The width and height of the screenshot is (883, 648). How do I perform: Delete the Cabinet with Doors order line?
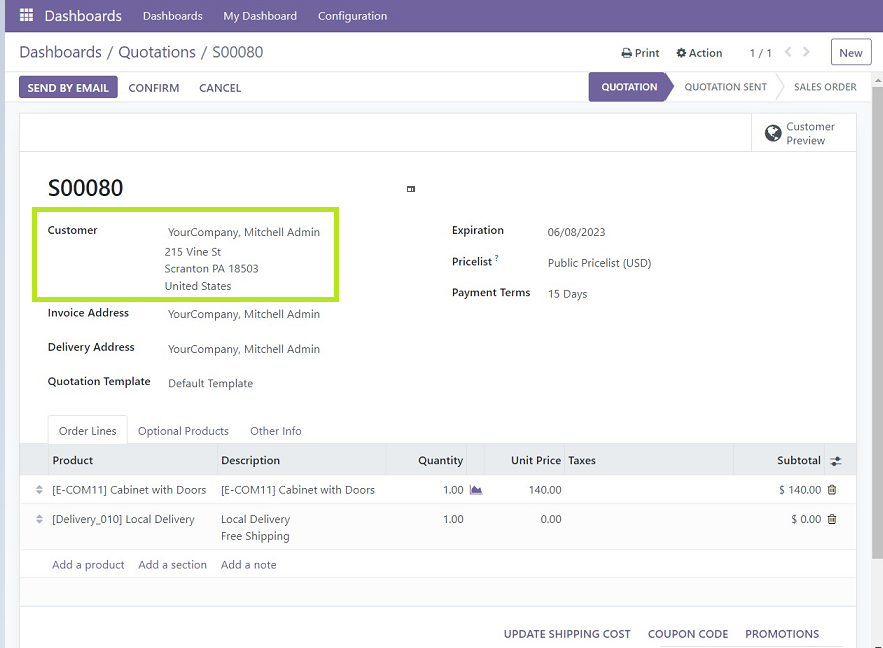(x=832, y=490)
